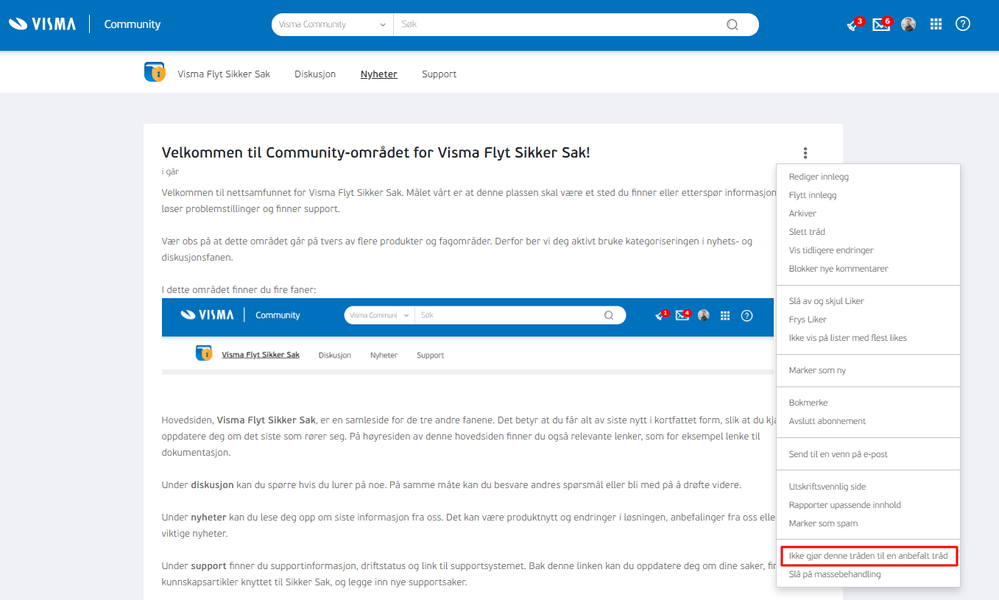
Task: Click Ikke gjør denne tråden til en anbefalt tråd
Action: pos(868,556)
